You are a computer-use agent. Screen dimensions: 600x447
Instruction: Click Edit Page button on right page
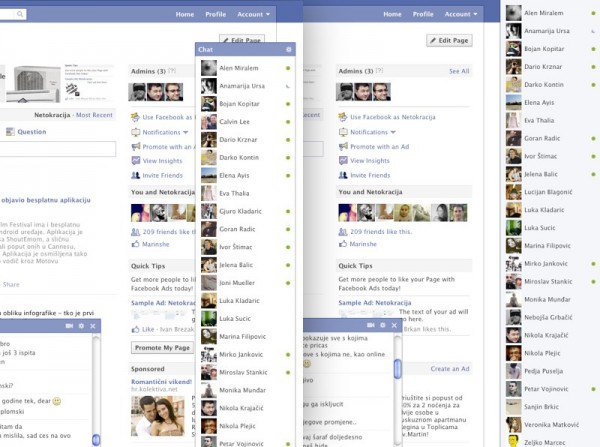[x=449, y=40]
